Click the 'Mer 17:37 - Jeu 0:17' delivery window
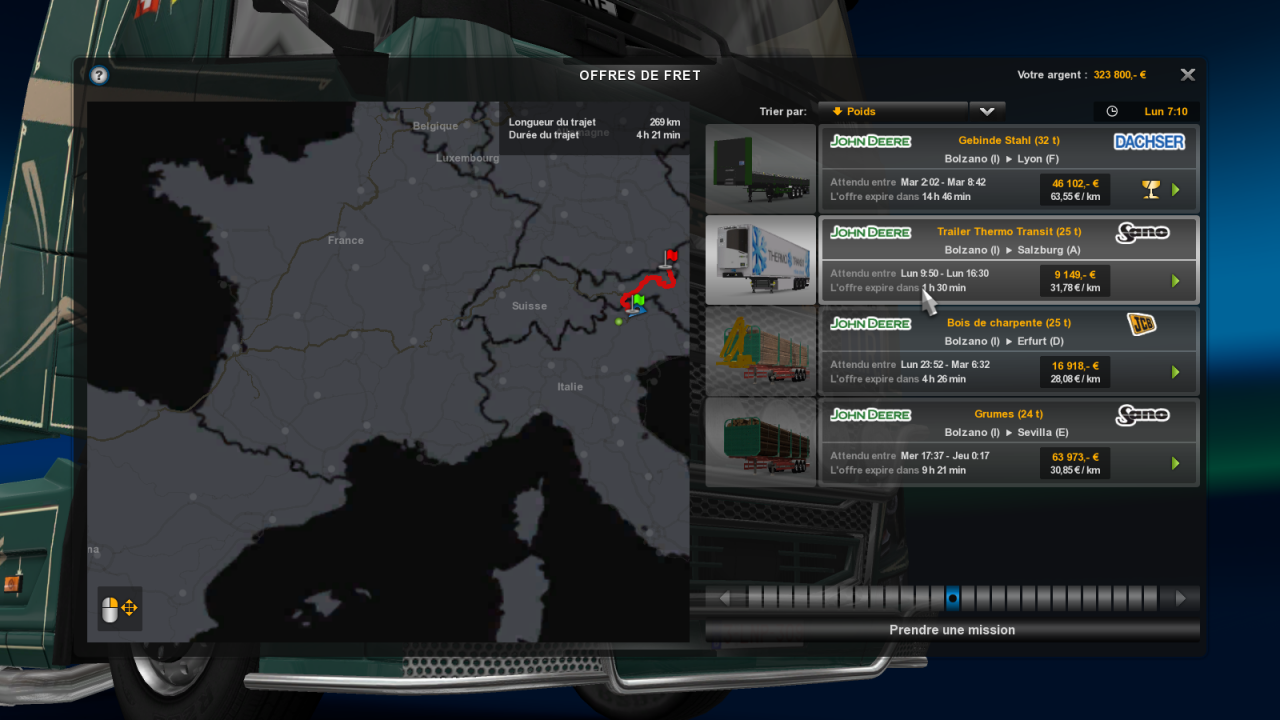This screenshot has width=1280, height=720. [x=945, y=456]
